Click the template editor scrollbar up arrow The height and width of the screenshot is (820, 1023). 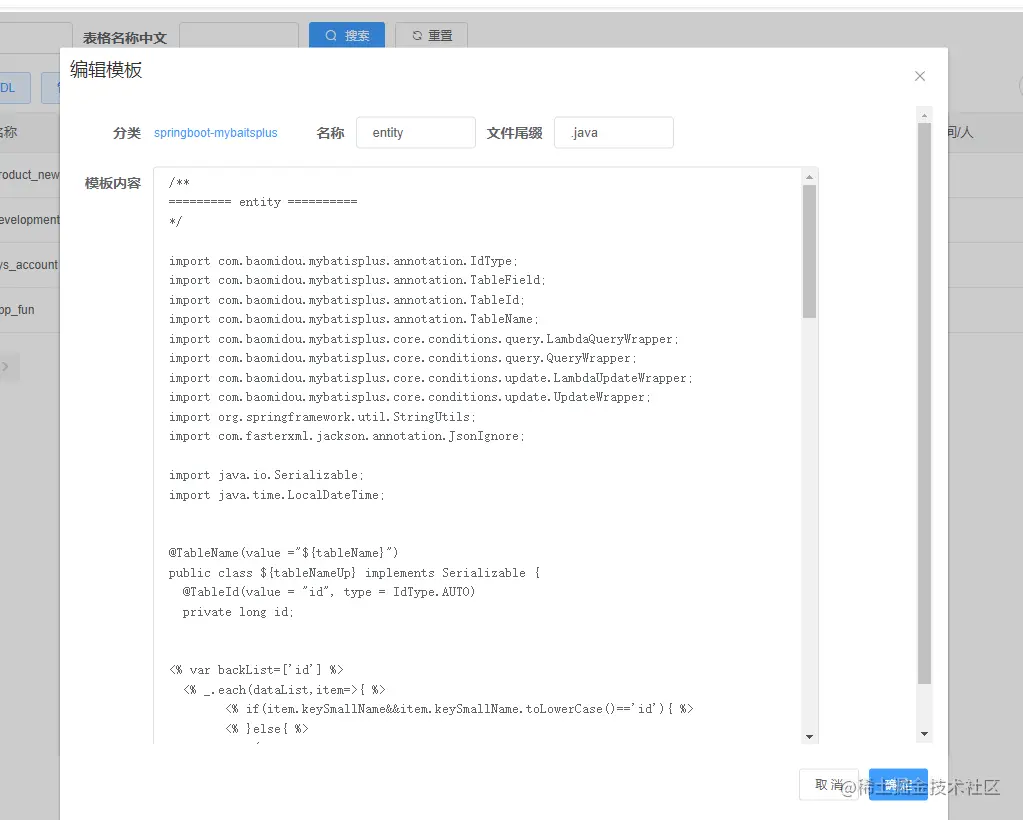pos(809,177)
